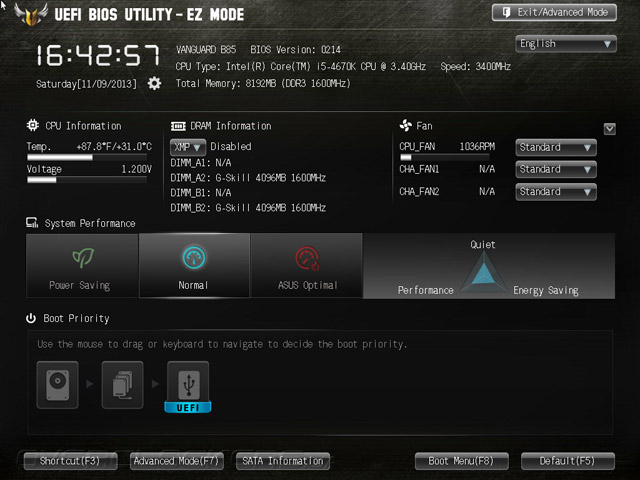Click the Performance triangle label

pyautogui.click(x=425, y=290)
